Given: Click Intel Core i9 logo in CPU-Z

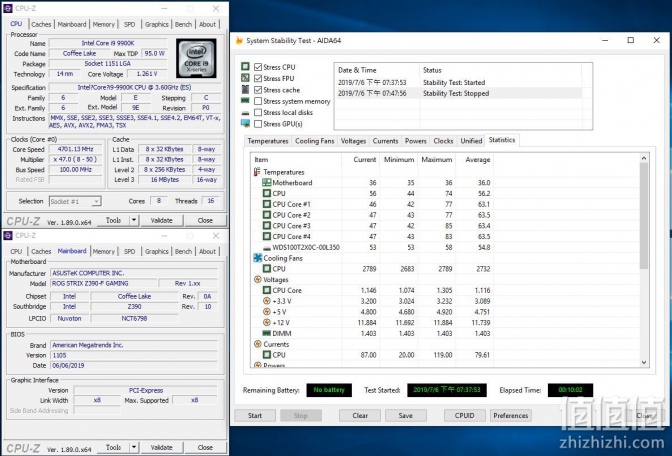Looking at the screenshot, I should [x=196, y=58].
